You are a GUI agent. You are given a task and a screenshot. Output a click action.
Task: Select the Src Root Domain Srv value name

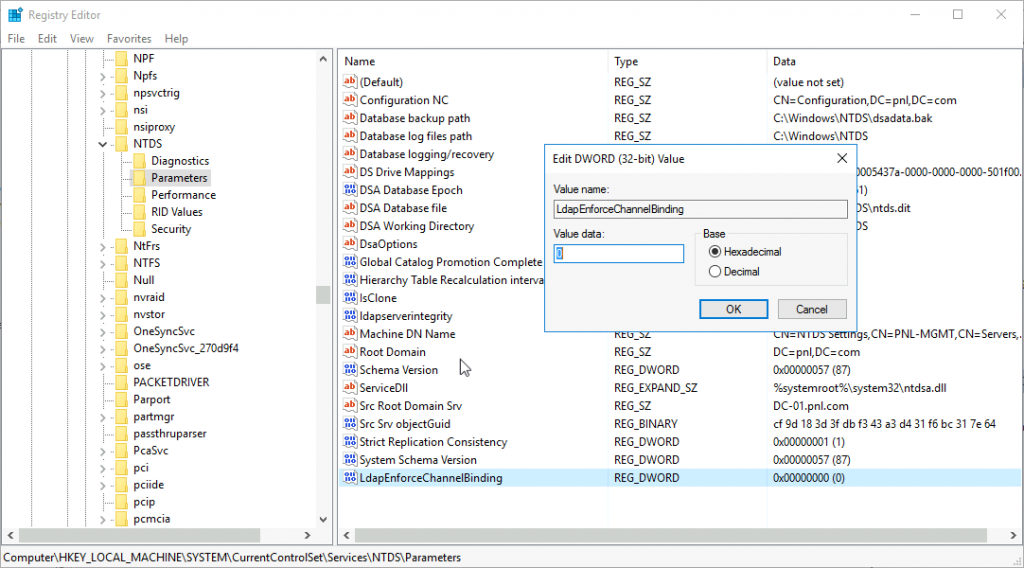[411, 406]
